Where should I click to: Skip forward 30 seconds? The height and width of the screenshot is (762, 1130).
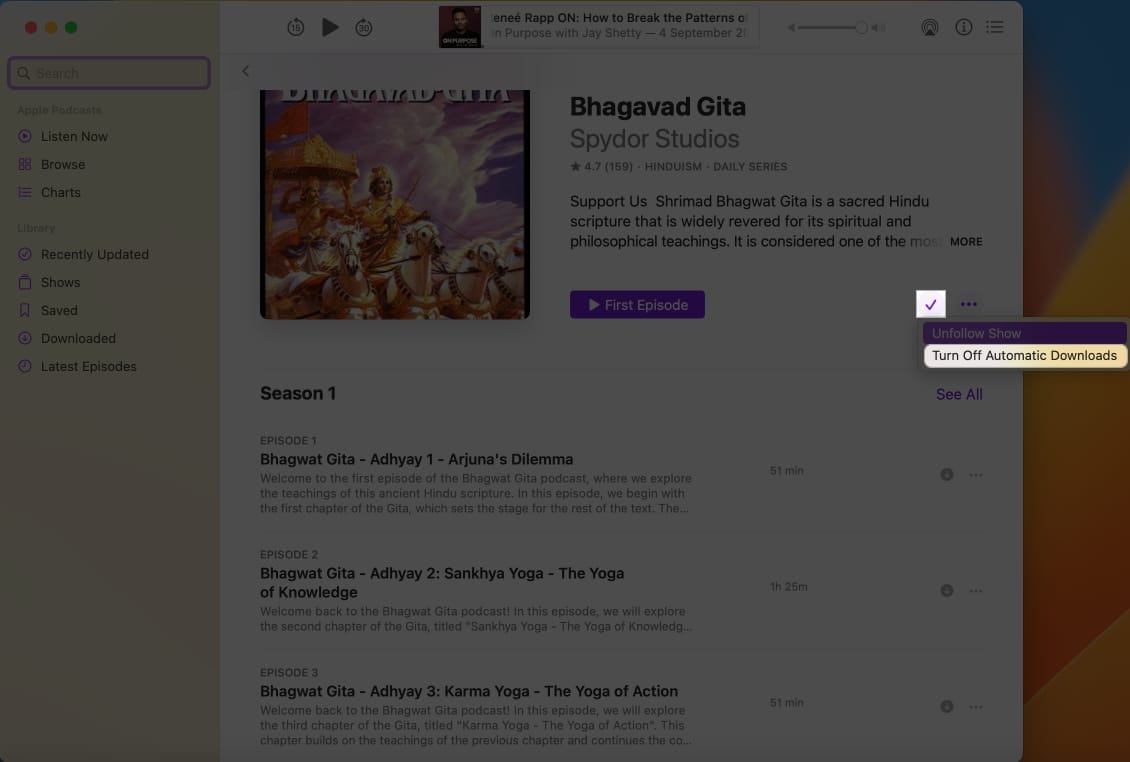364,27
